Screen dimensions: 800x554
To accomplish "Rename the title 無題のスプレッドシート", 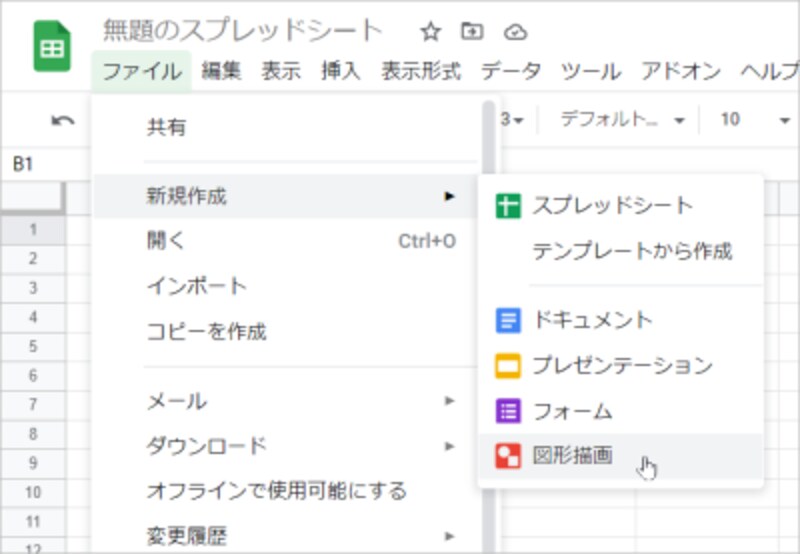I will pyautogui.click(x=242, y=31).
